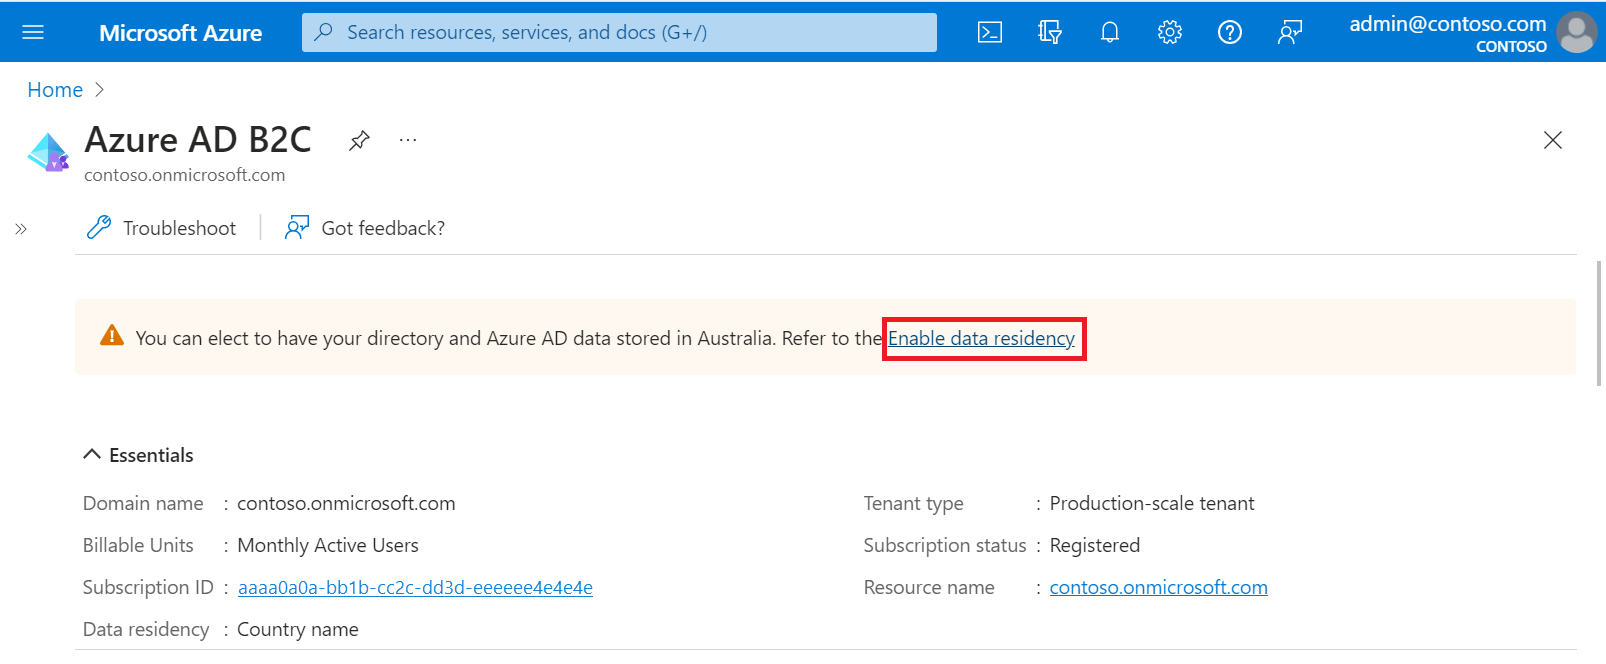Expand the collapsed side navigation menu
The image size is (1606, 664).
(21, 229)
